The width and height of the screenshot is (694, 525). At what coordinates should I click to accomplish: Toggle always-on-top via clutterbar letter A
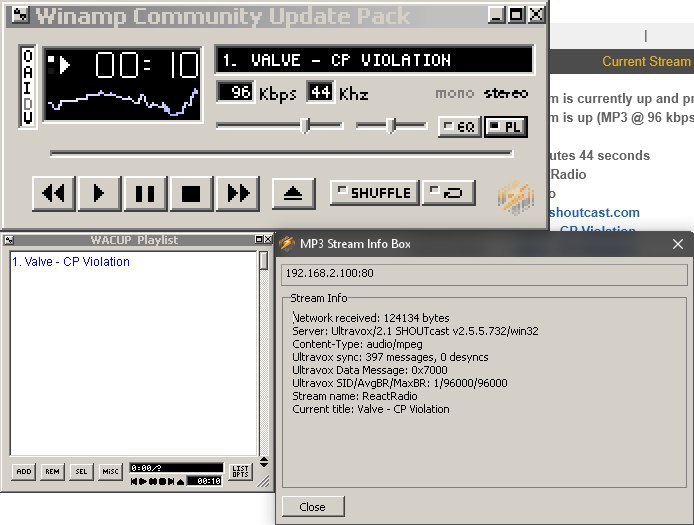click(27, 71)
